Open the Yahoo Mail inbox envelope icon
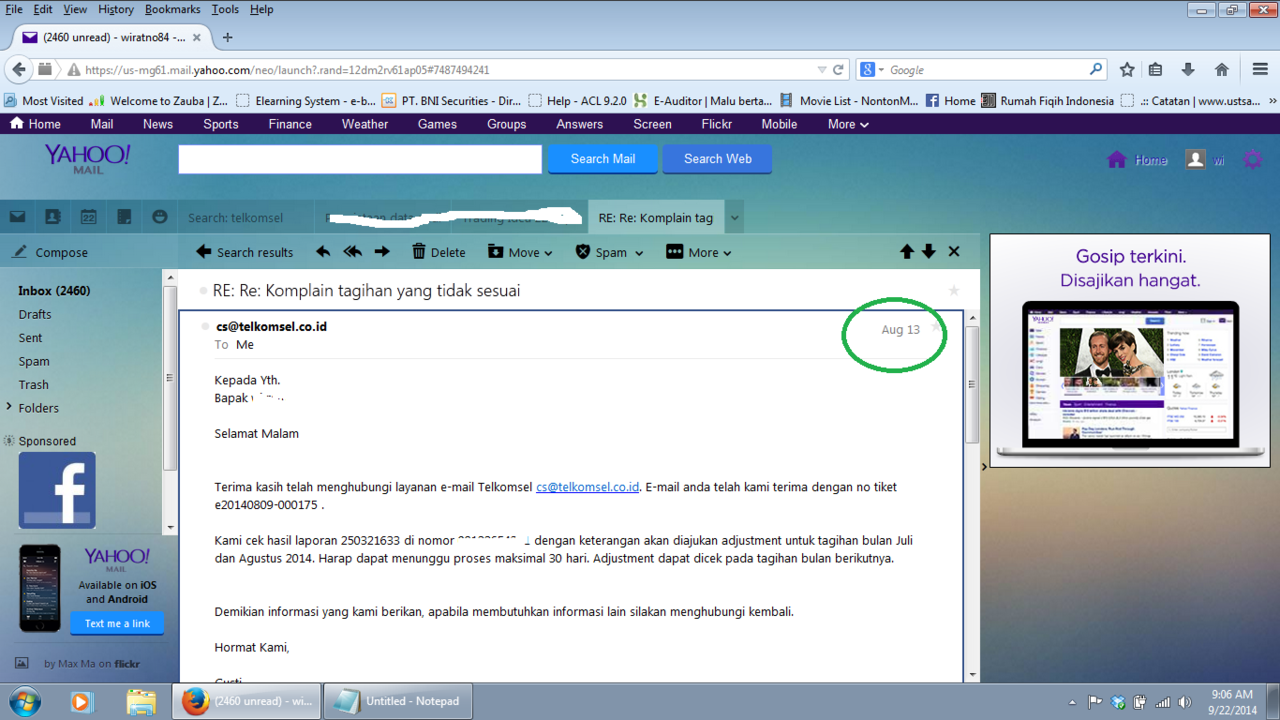Viewport: 1280px width, 720px height. pos(17,217)
